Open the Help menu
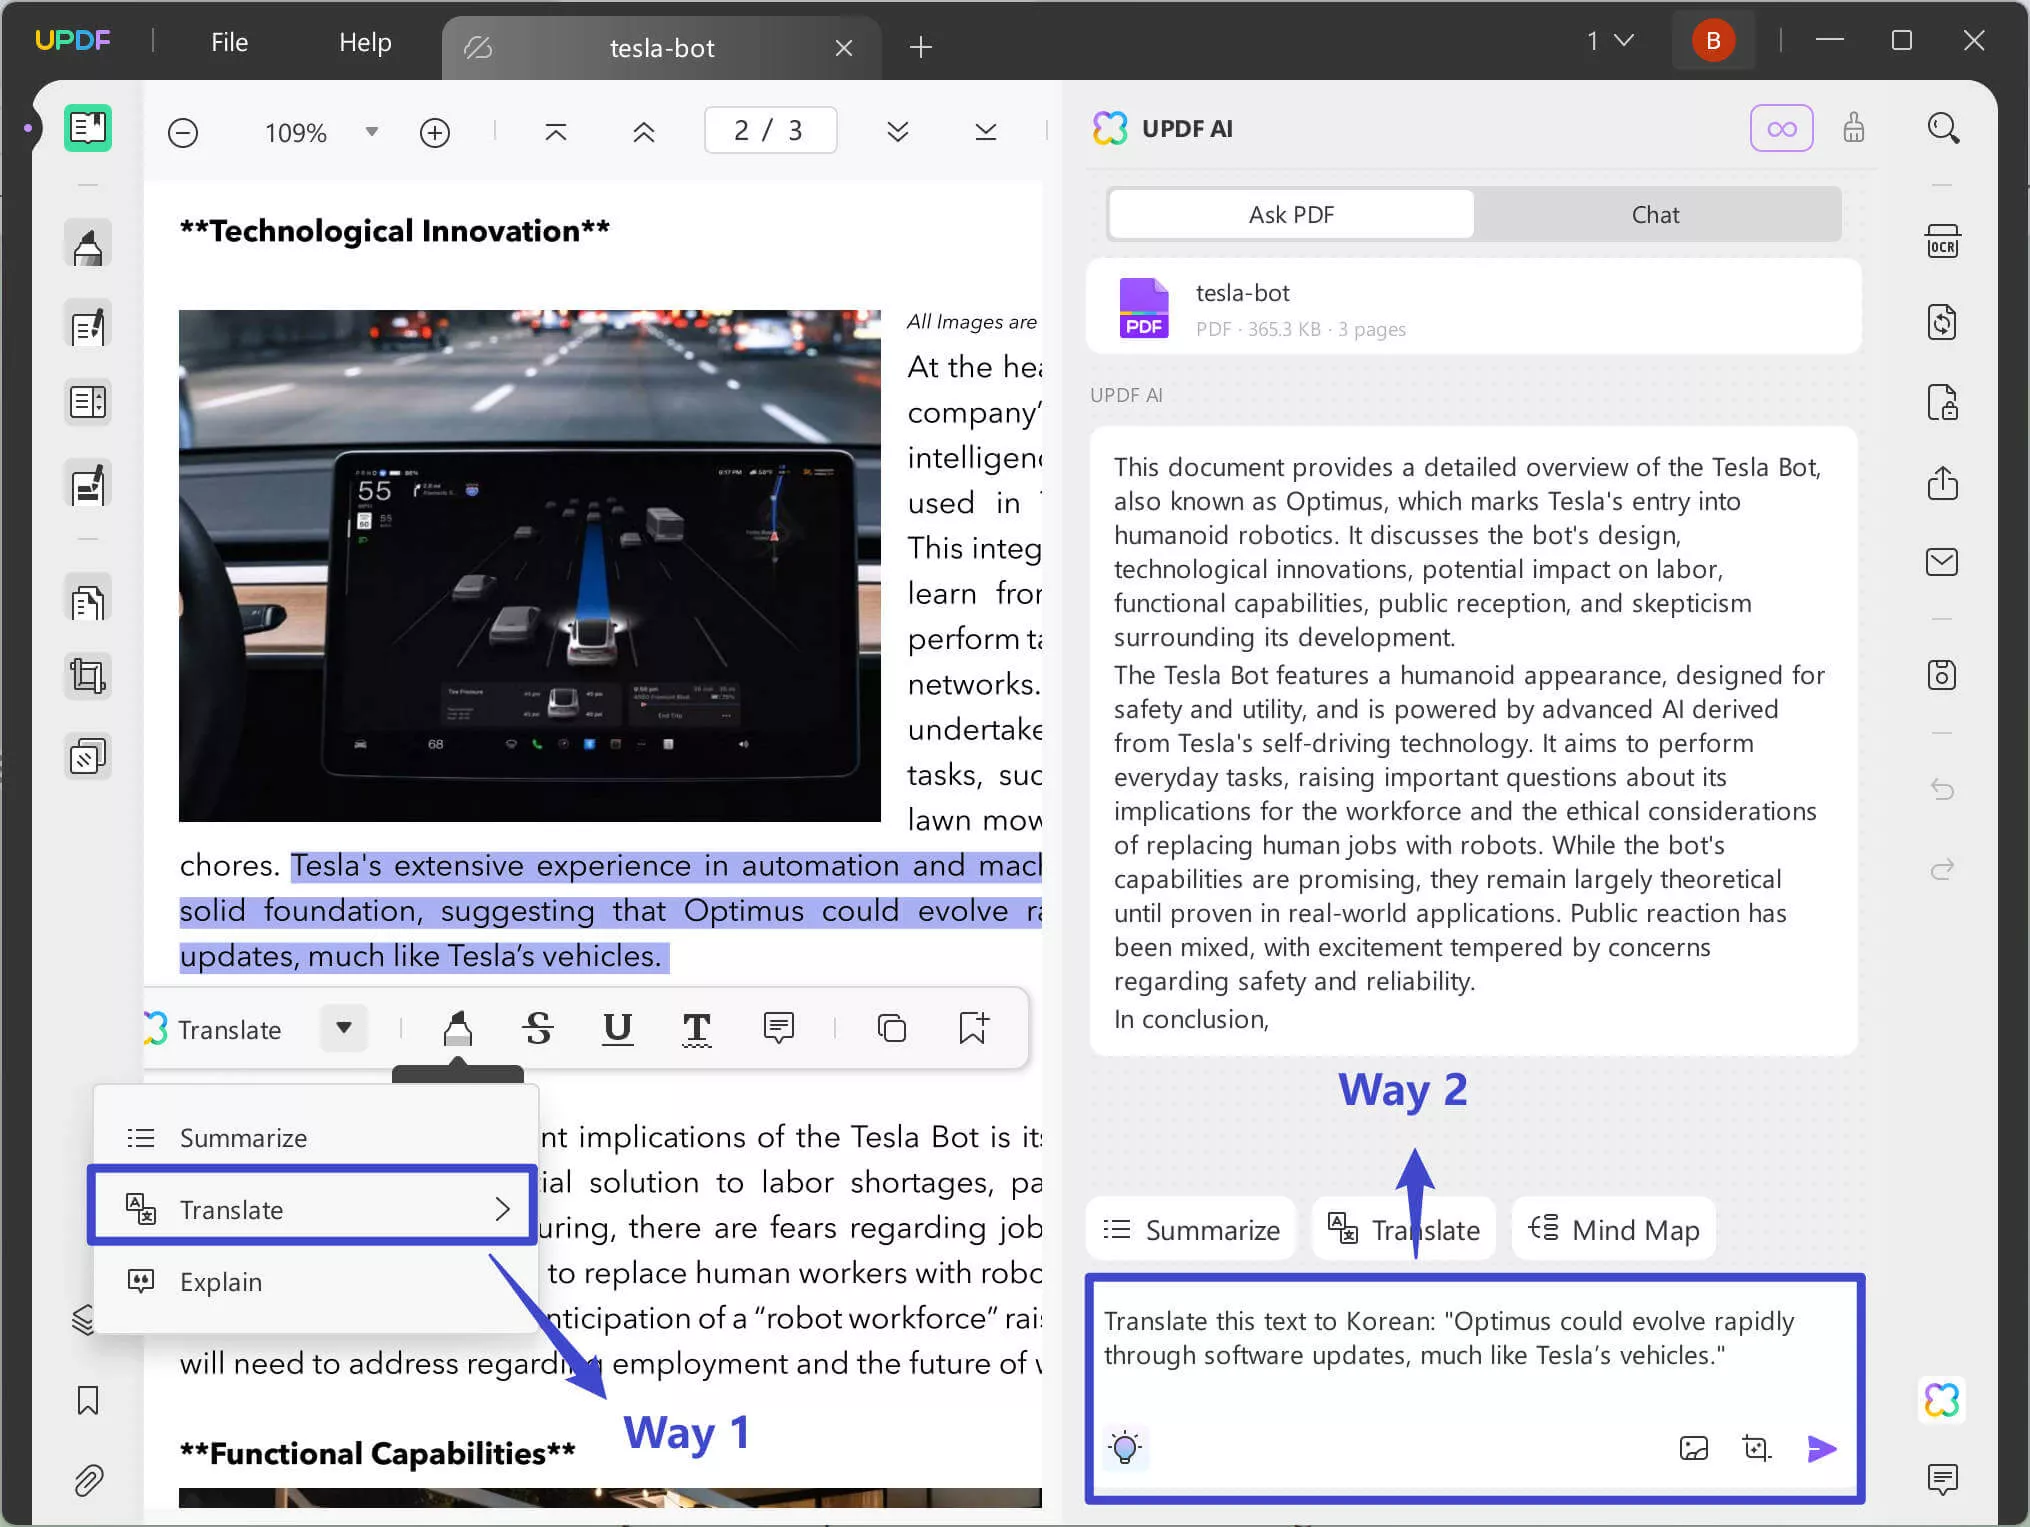 (365, 42)
